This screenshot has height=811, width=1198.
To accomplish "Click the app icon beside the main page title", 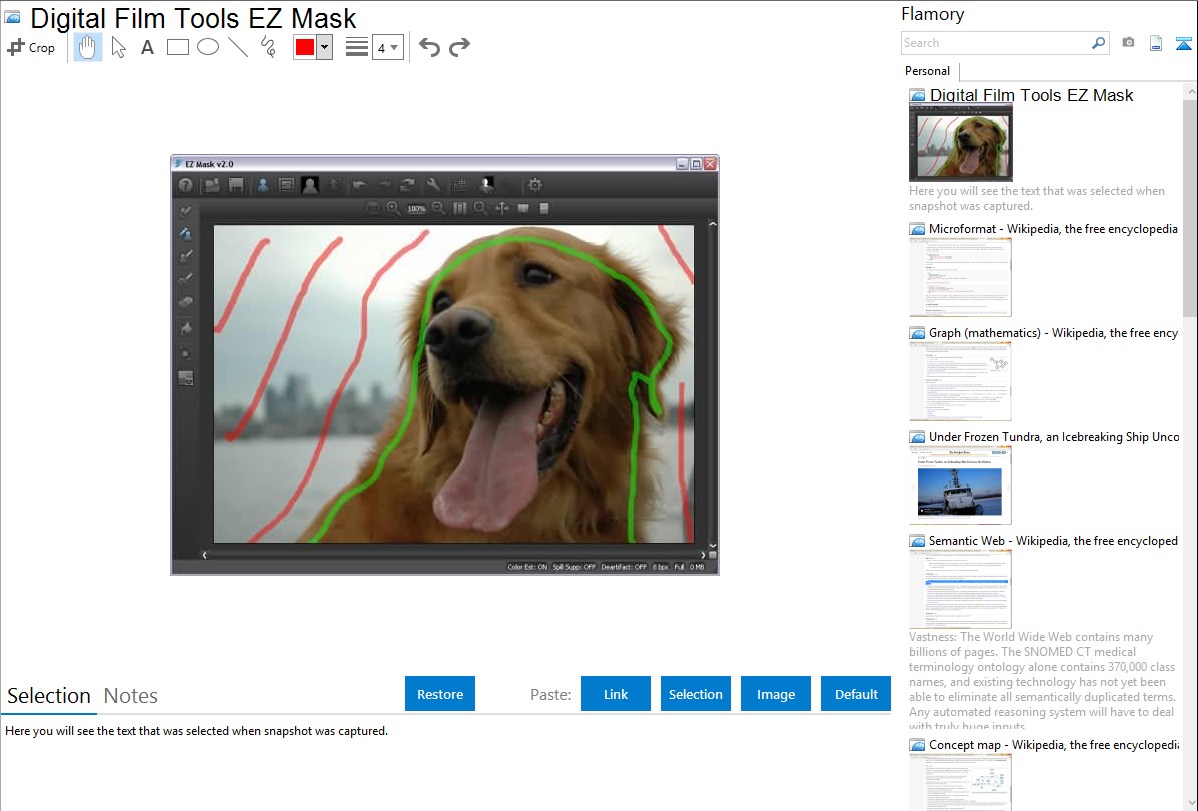I will (x=13, y=18).
